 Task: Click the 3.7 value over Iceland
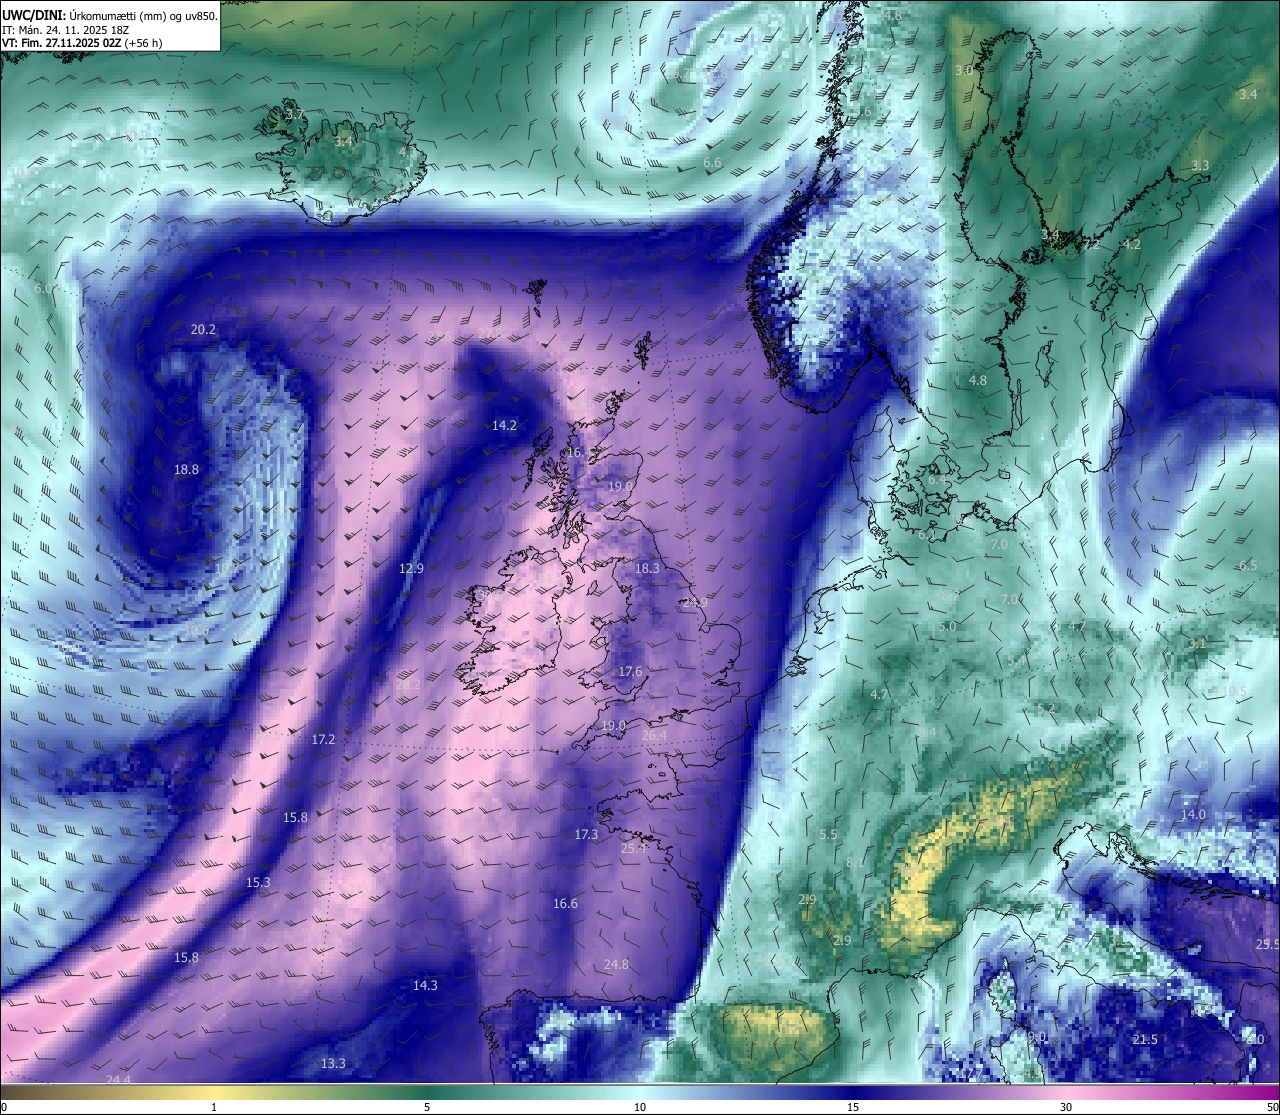[294, 115]
